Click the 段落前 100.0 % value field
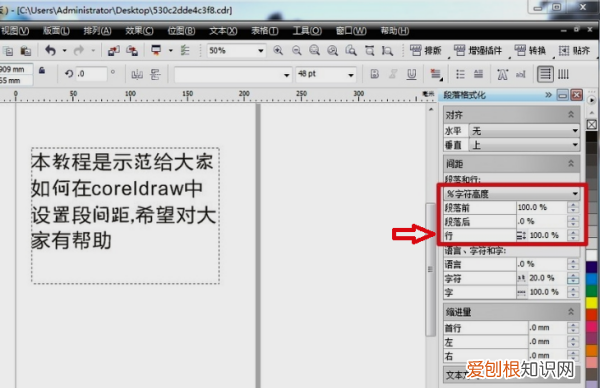This screenshot has width=600, height=388. pyautogui.click(x=541, y=207)
